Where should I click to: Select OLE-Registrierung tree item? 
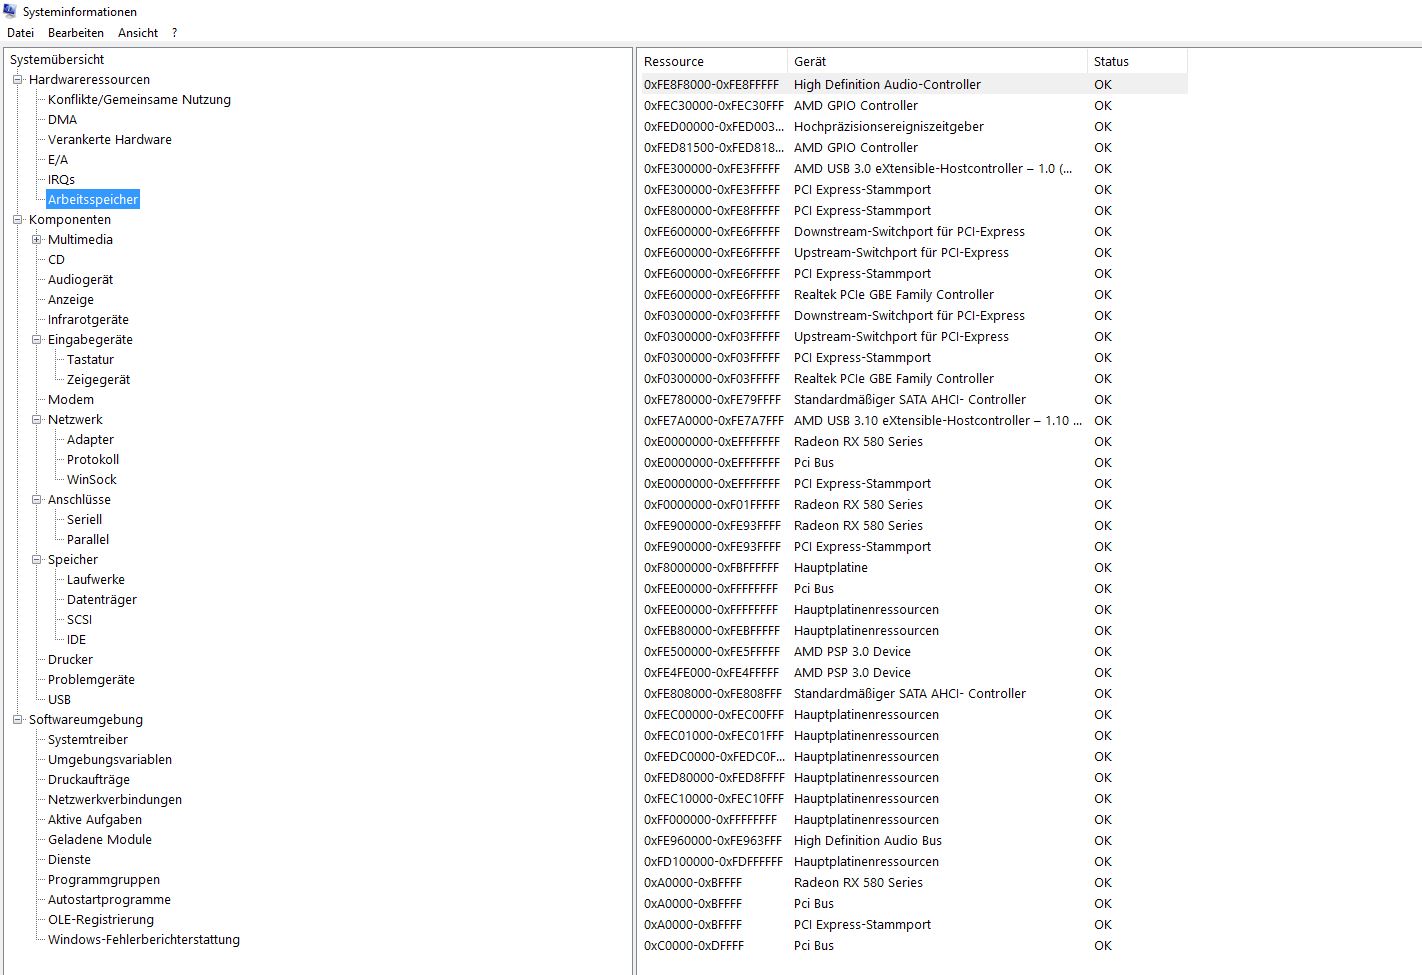tap(101, 919)
